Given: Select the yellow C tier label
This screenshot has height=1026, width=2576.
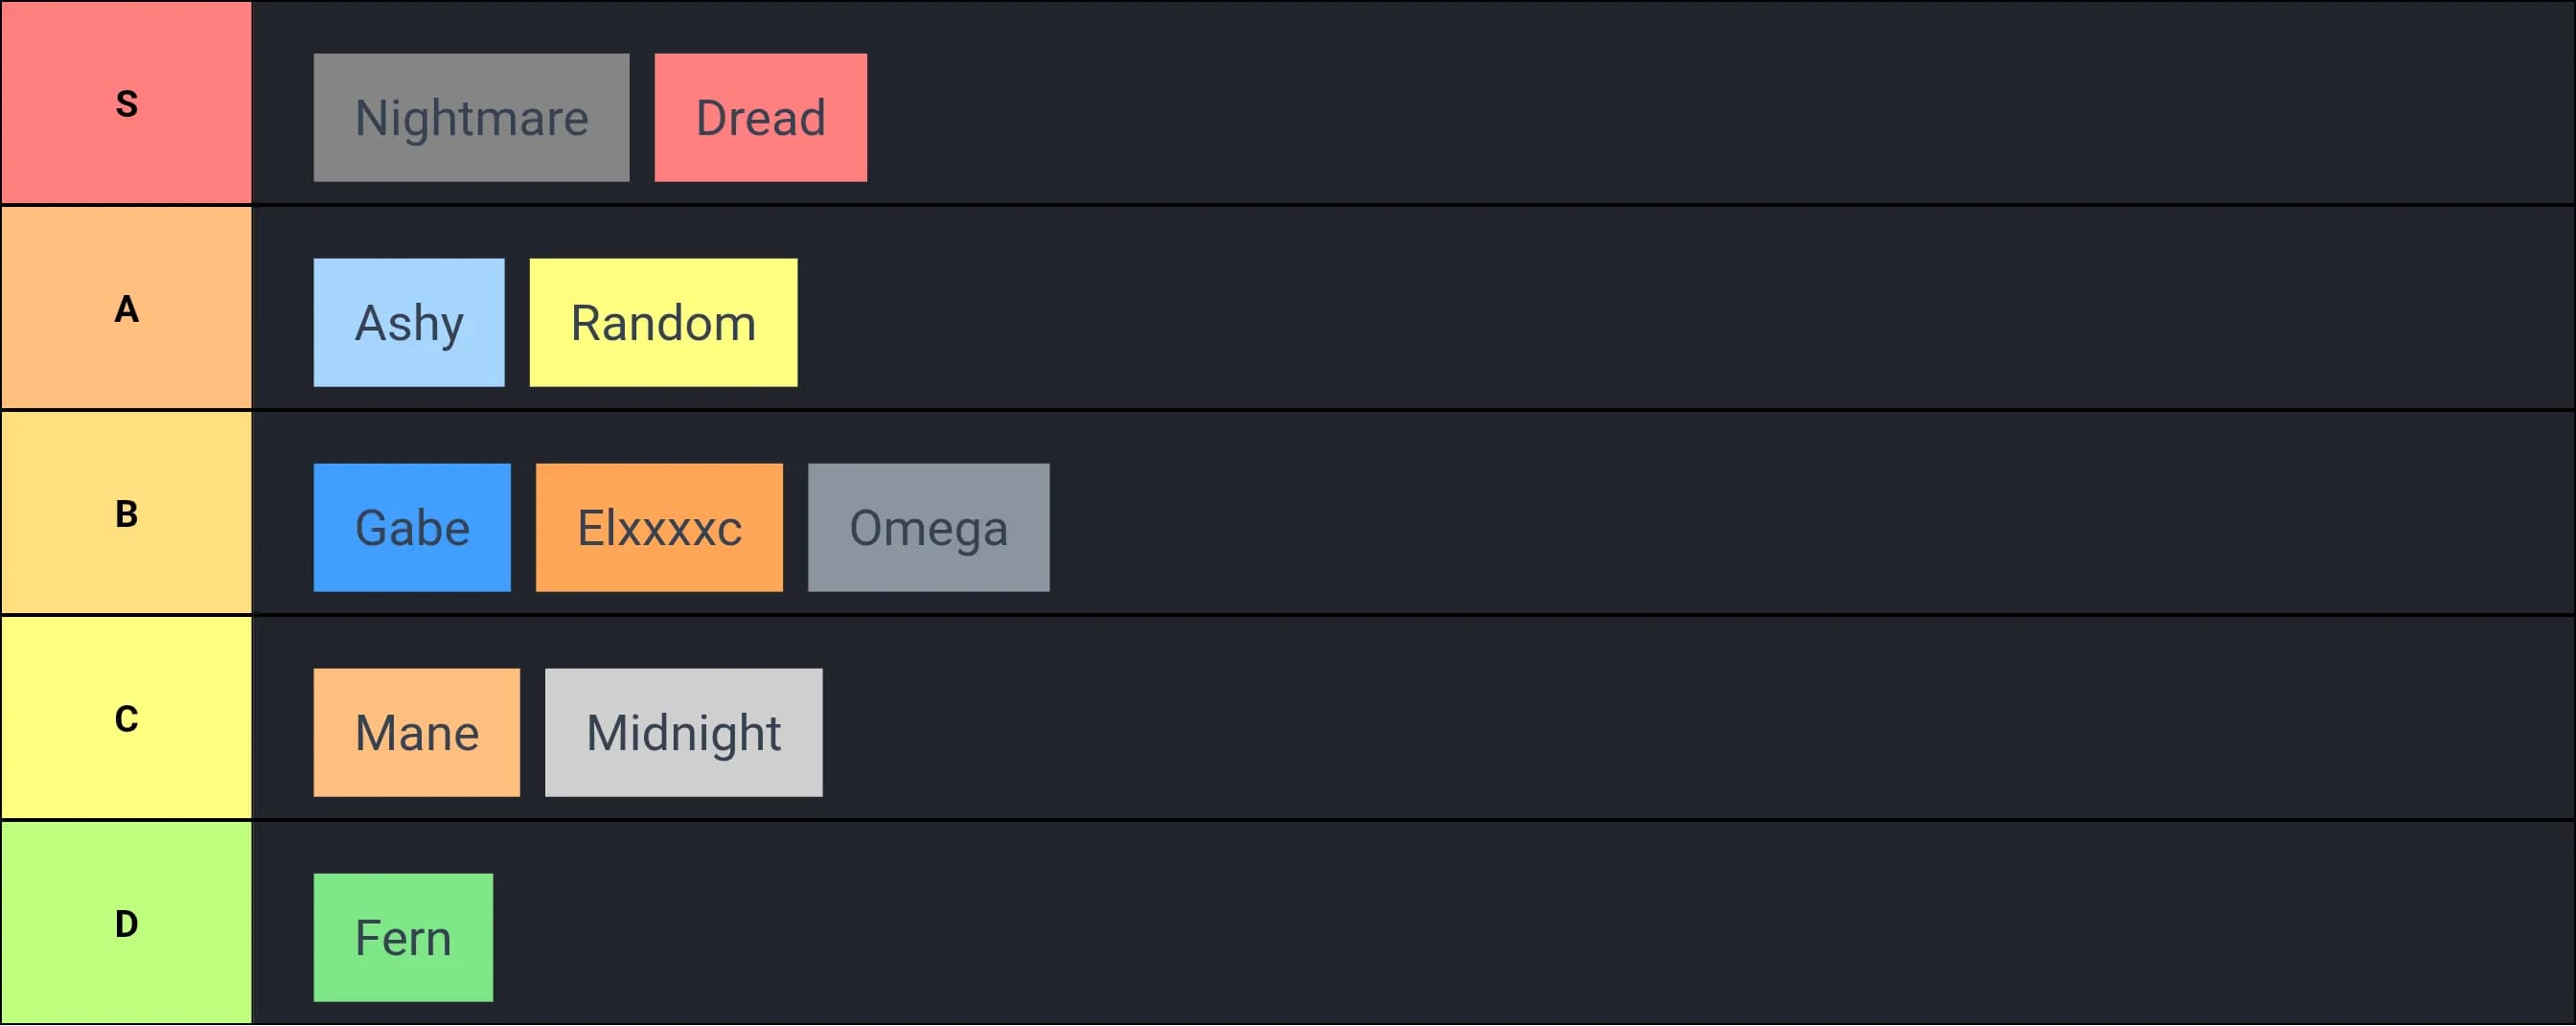Looking at the screenshot, I should [x=126, y=718].
